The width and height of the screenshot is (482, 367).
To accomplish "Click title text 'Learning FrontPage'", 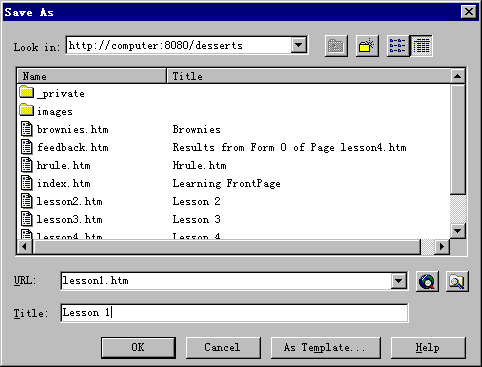I will tap(227, 184).
